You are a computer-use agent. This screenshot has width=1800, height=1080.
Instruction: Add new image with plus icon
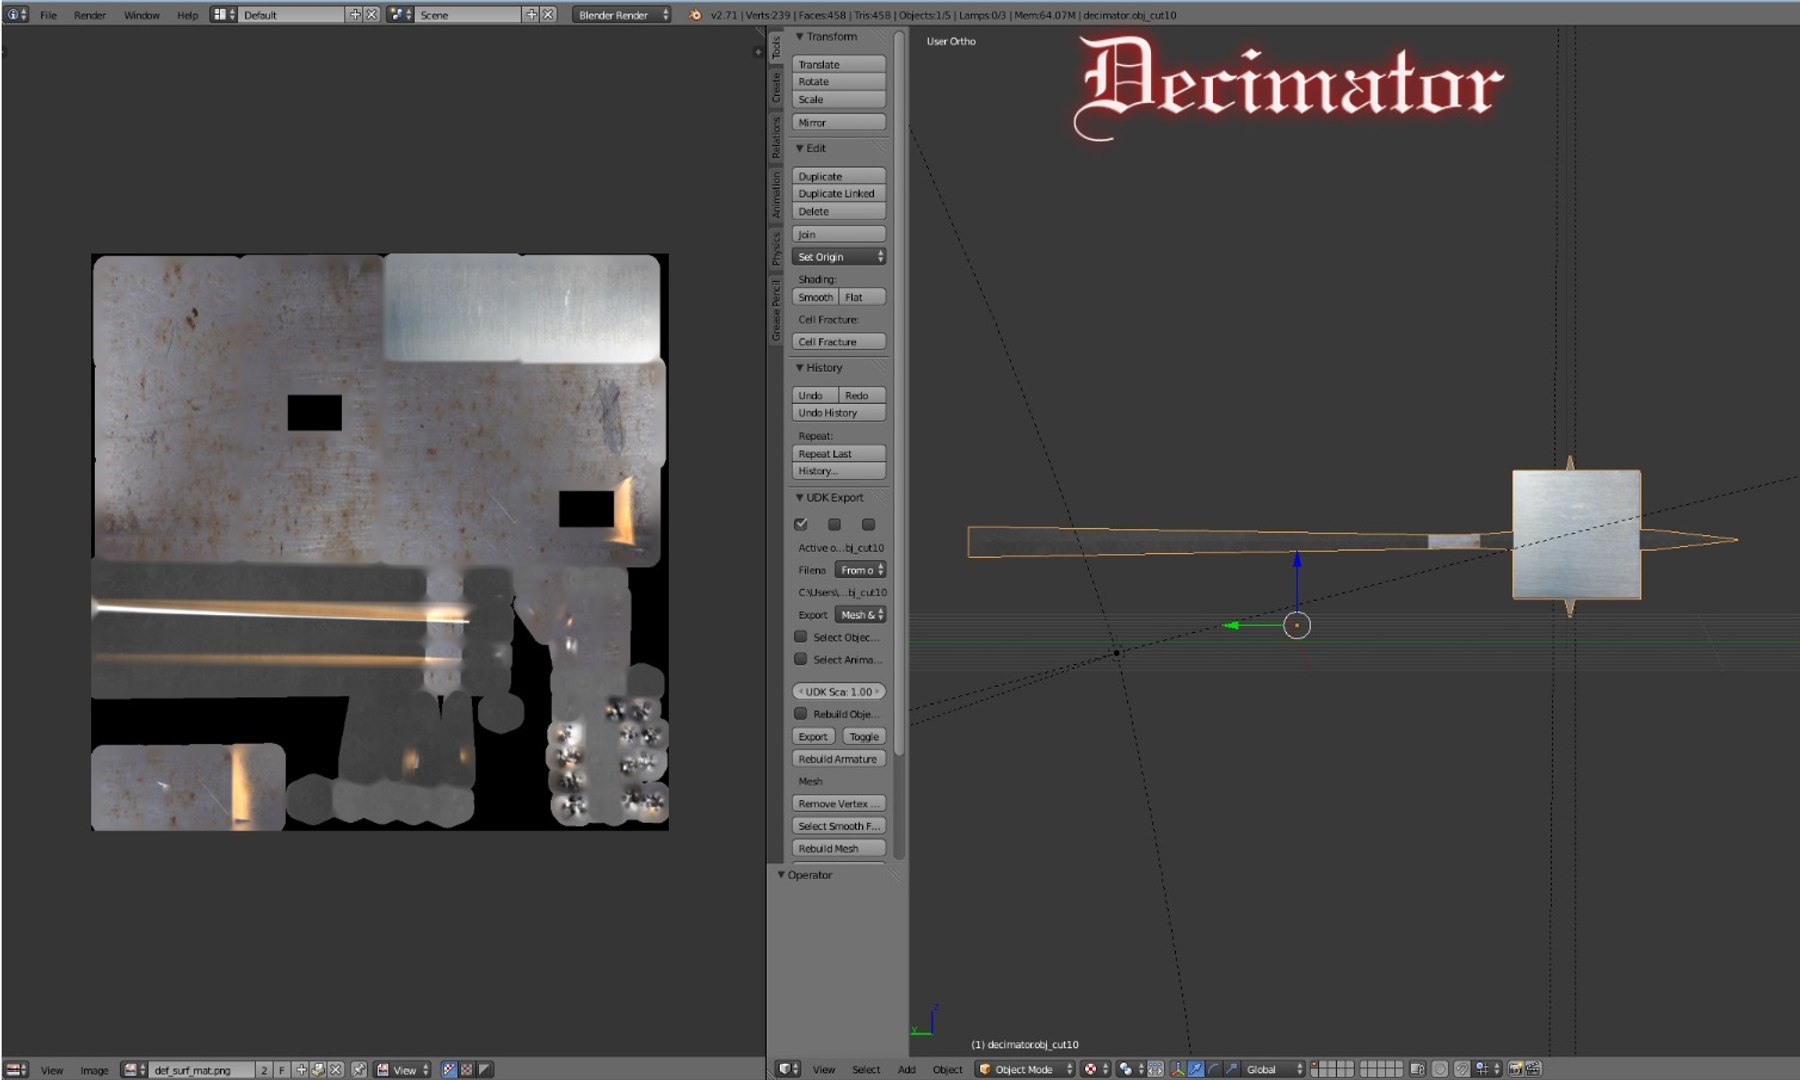pyautogui.click(x=301, y=1069)
